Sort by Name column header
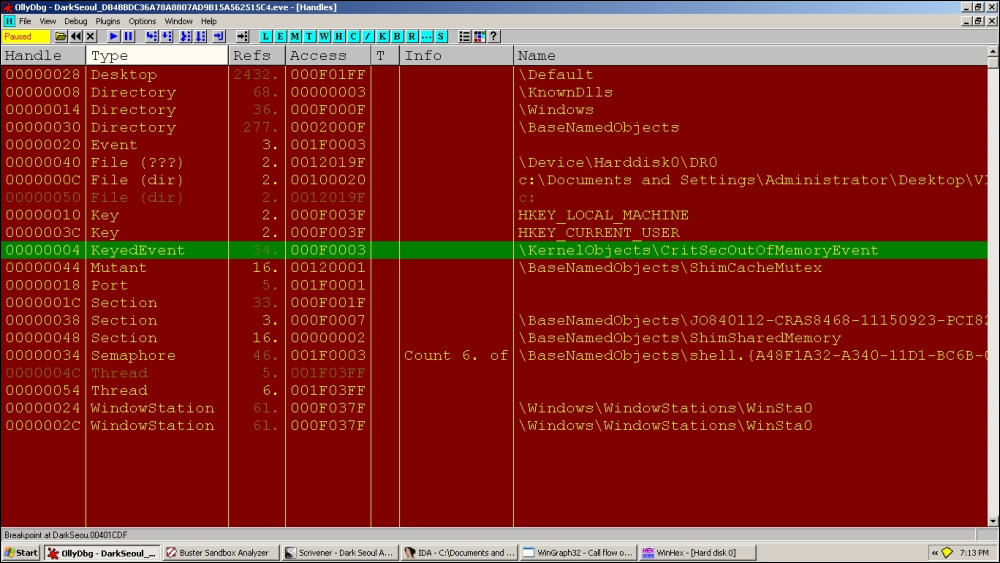 pos(751,55)
